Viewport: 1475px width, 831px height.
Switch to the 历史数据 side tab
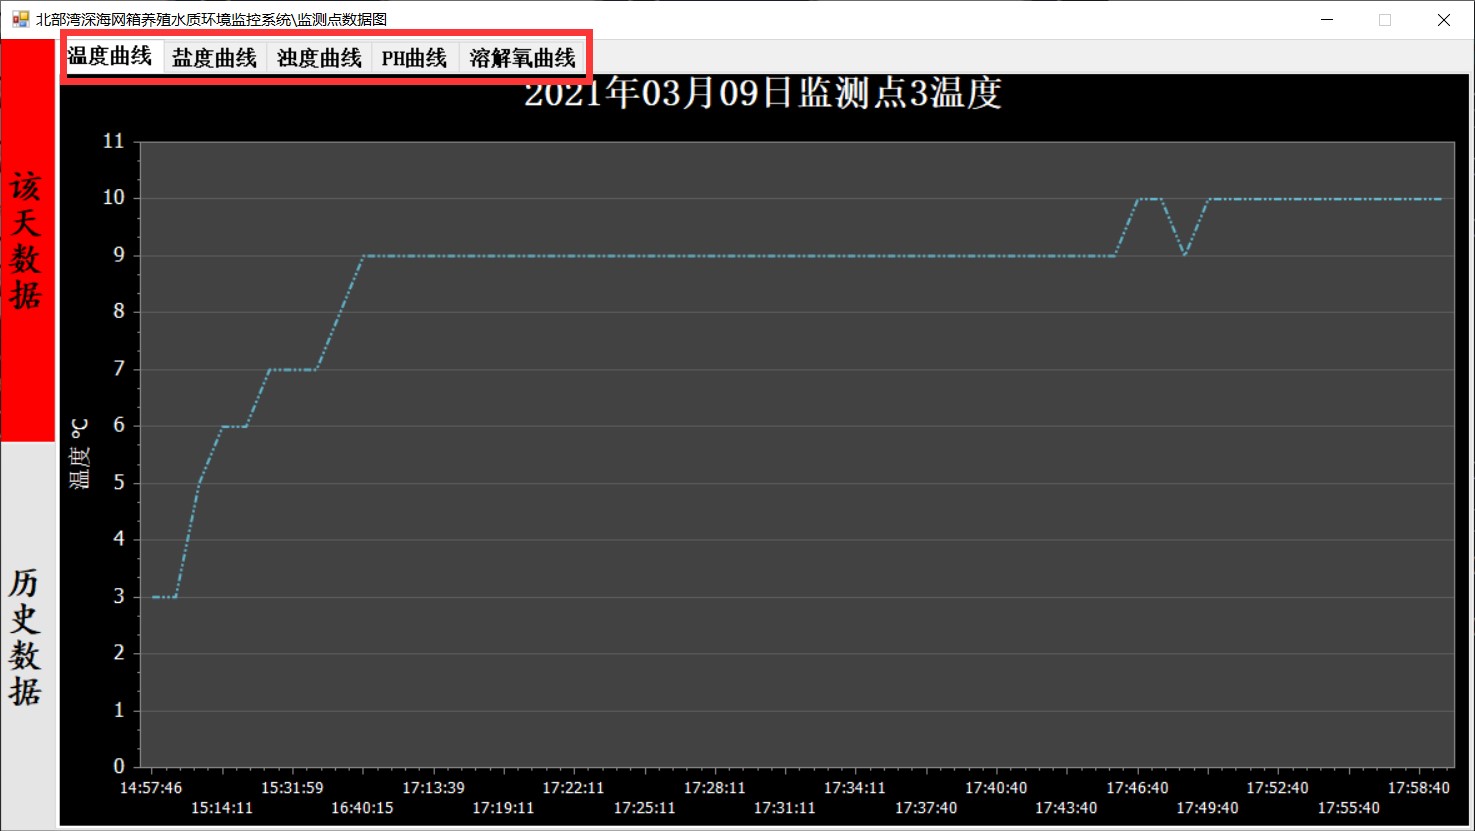click(x=27, y=636)
